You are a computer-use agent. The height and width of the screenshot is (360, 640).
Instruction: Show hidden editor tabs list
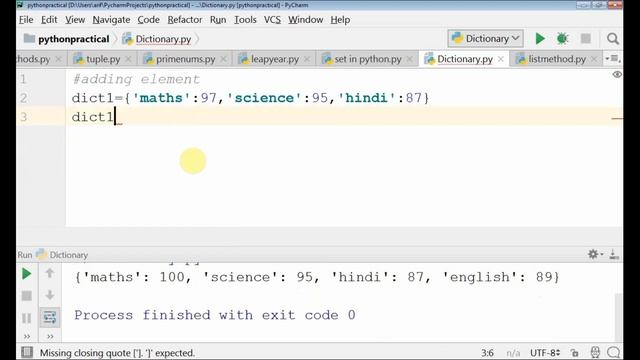pyautogui.click(x=612, y=59)
